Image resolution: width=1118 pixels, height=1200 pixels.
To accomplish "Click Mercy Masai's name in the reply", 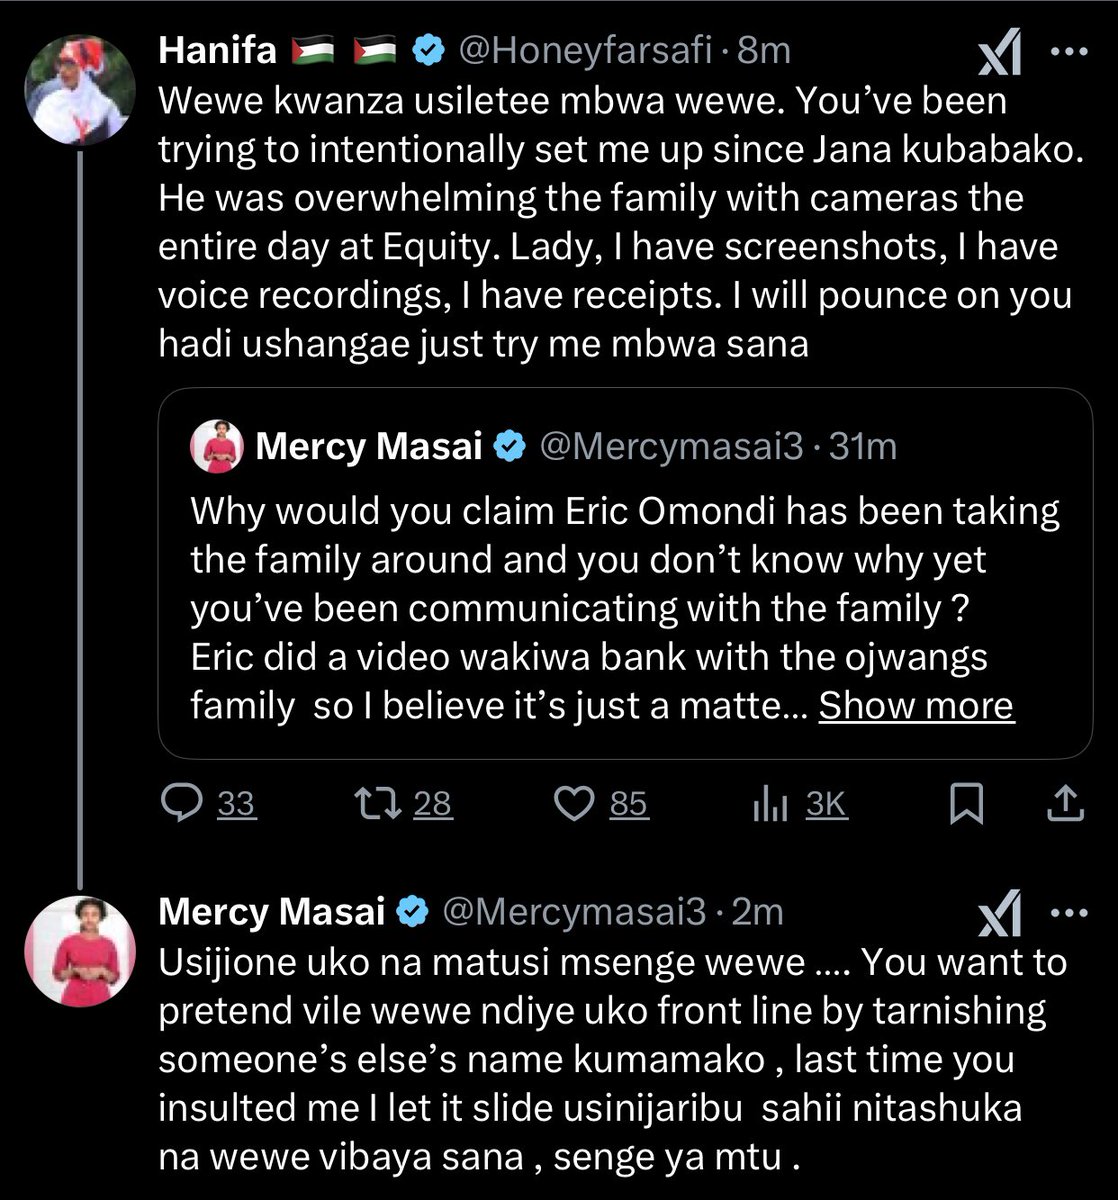I will [x=272, y=912].
